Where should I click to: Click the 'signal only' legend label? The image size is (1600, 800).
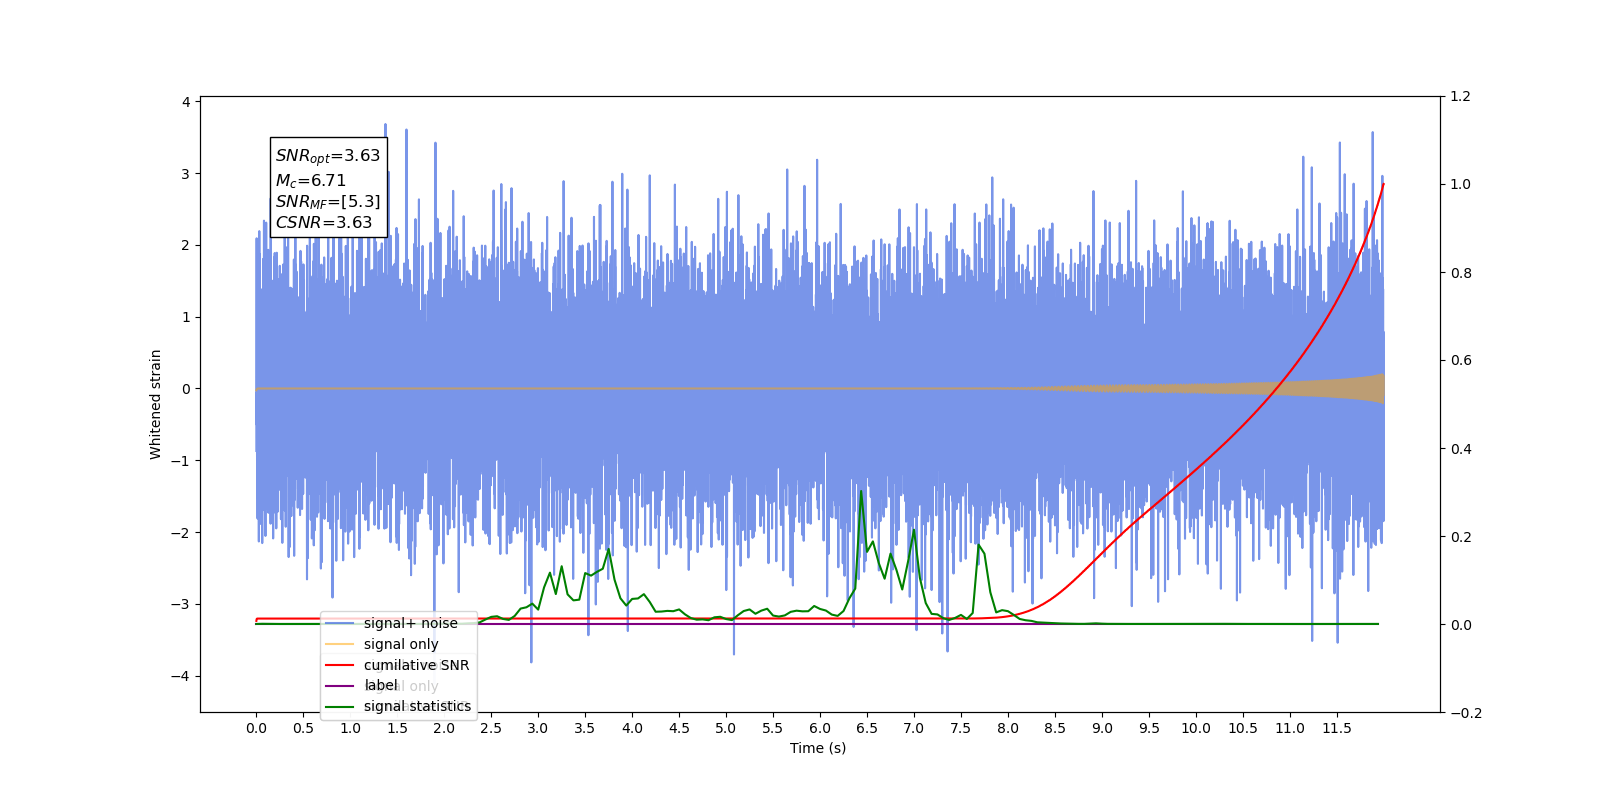tap(401, 644)
